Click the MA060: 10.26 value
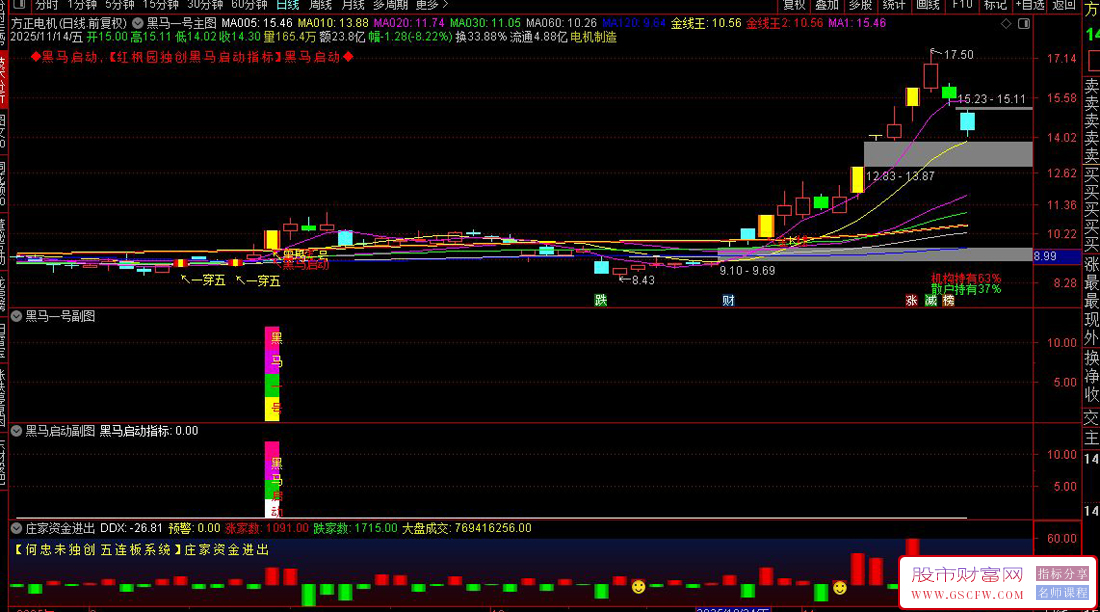 [x=561, y=23]
